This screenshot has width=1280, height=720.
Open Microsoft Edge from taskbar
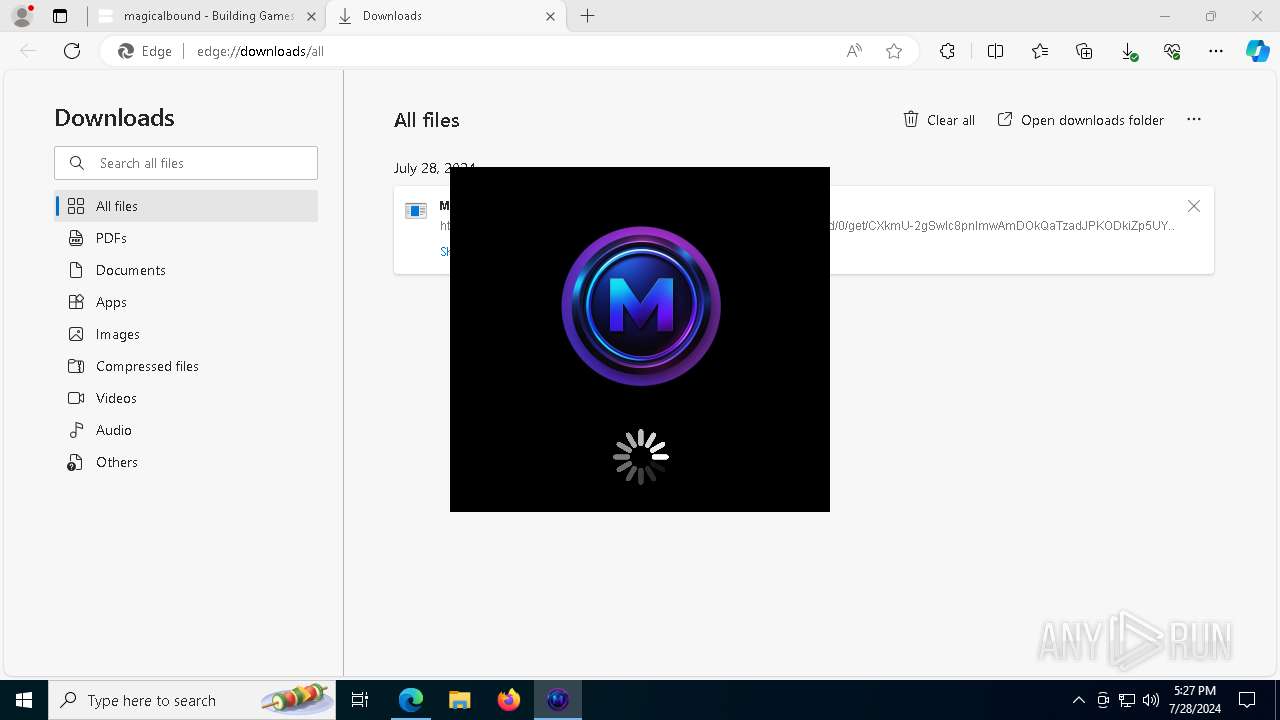[x=411, y=700]
